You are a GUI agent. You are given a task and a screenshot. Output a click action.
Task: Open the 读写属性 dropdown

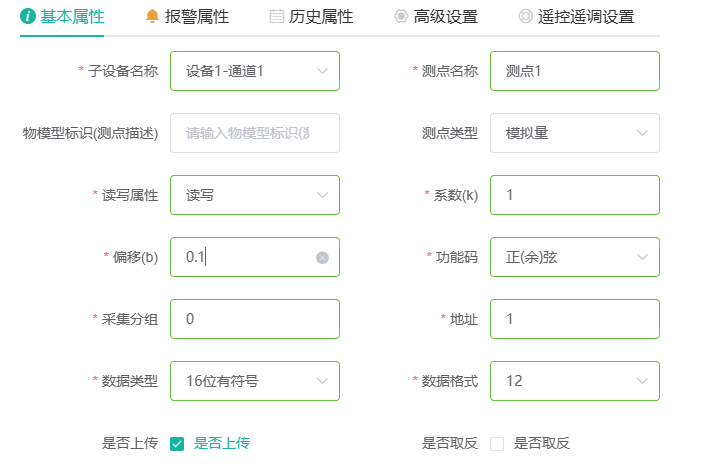pyautogui.click(x=255, y=195)
